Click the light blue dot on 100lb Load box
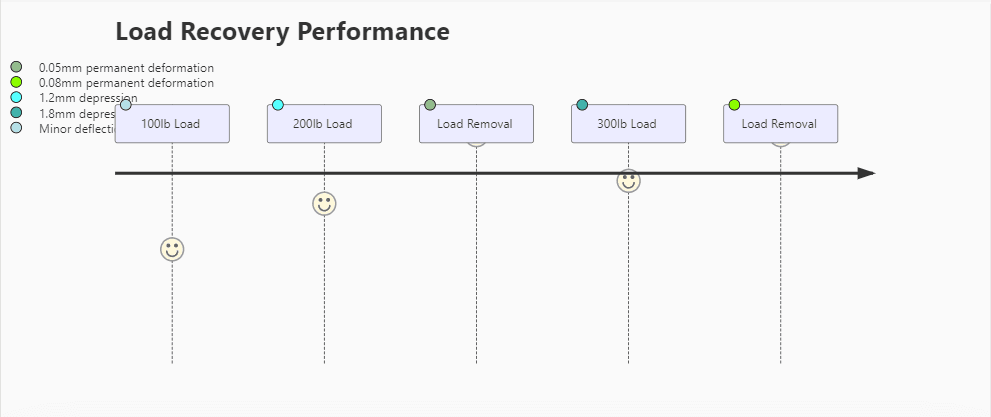The height and width of the screenshot is (417, 991). (x=126, y=105)
